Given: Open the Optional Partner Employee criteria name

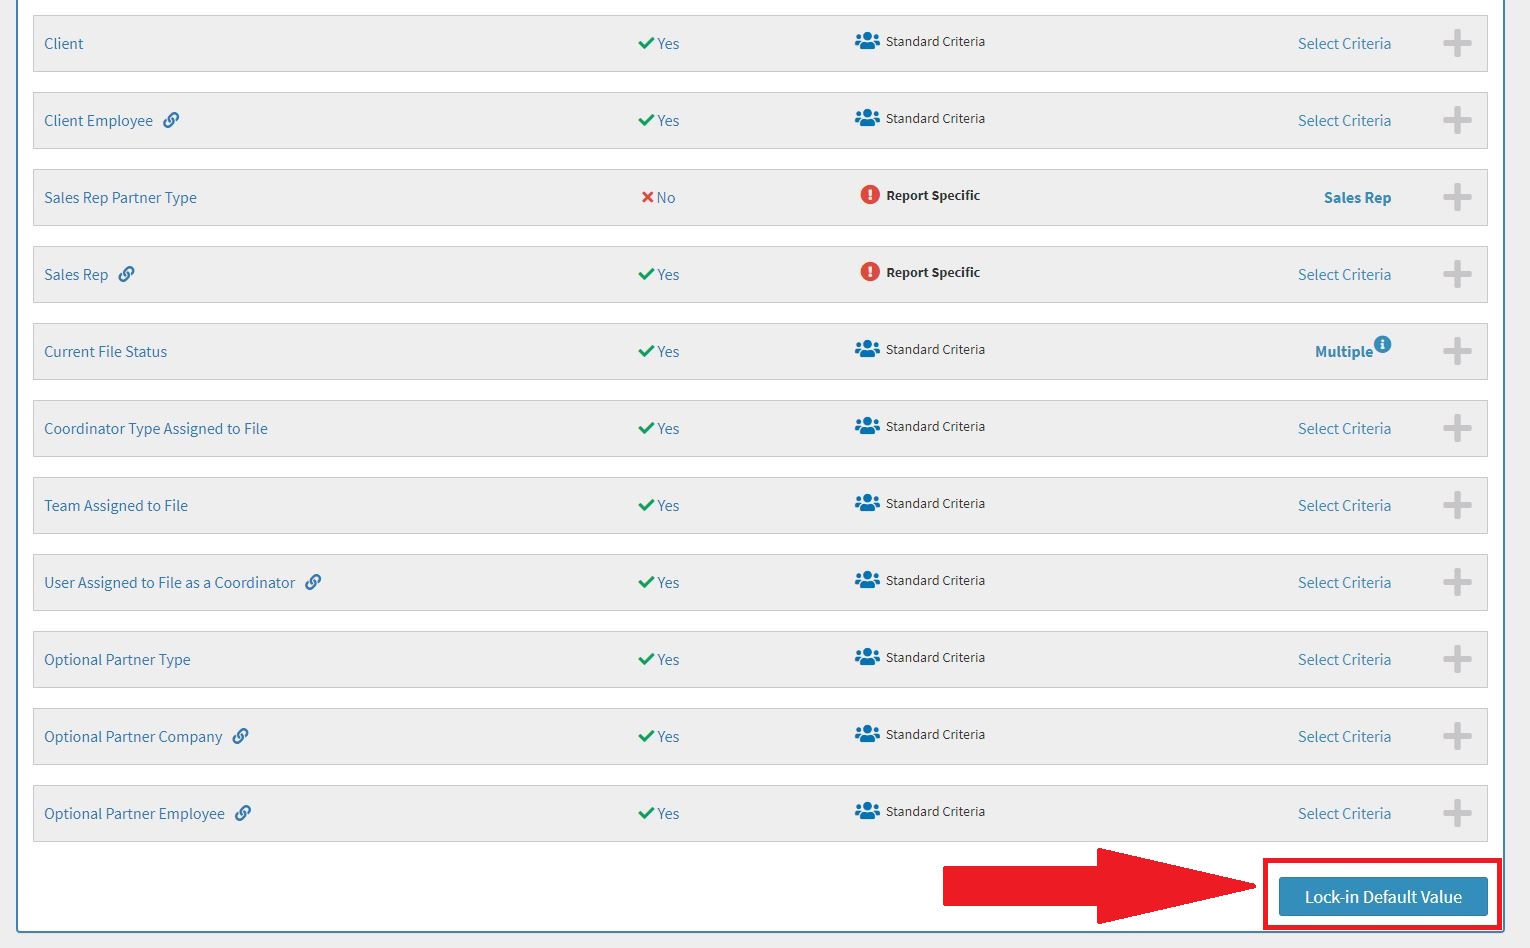Looking at the screenshot, I should (134, 814).
